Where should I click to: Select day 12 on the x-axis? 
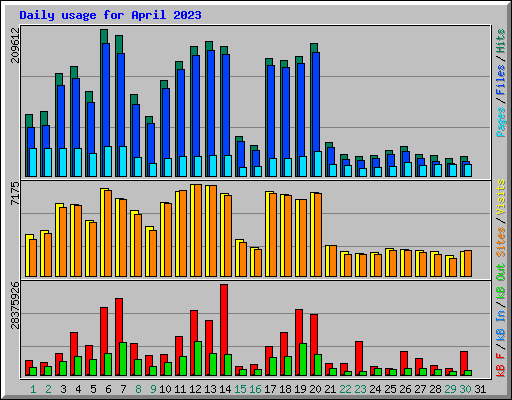(x=195, y=389)
